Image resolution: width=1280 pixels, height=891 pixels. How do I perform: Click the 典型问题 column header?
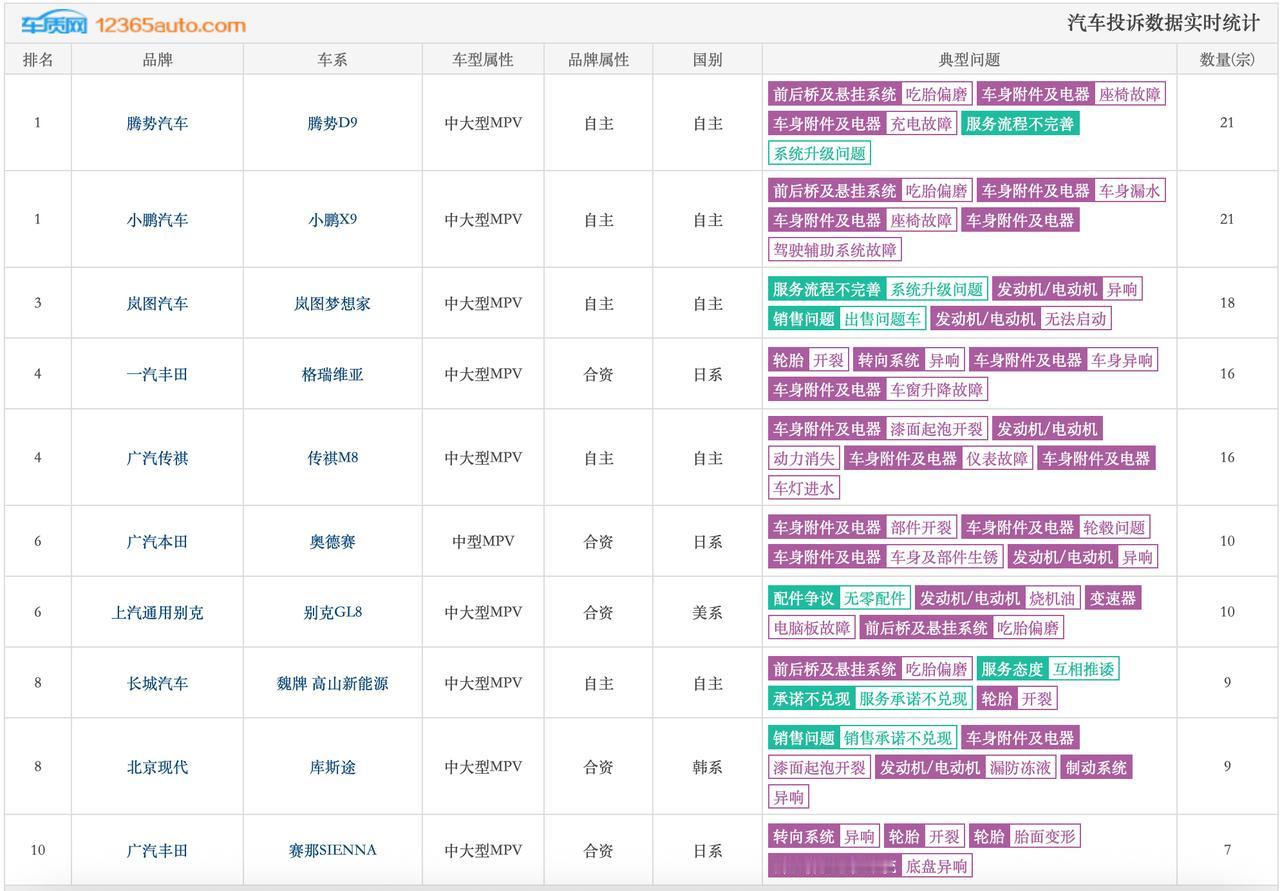point(969,60)
